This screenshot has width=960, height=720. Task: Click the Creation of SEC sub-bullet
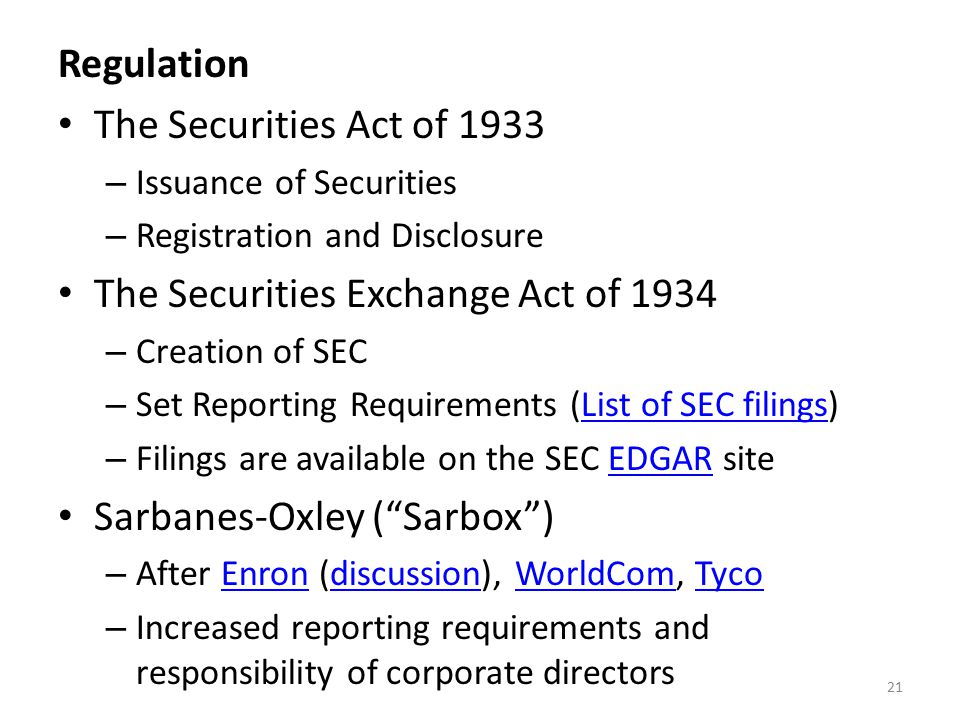(251, 352)
